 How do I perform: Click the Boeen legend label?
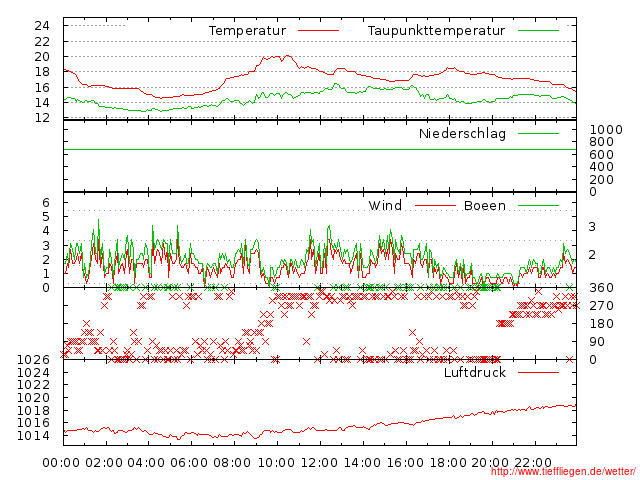[484, 206]
